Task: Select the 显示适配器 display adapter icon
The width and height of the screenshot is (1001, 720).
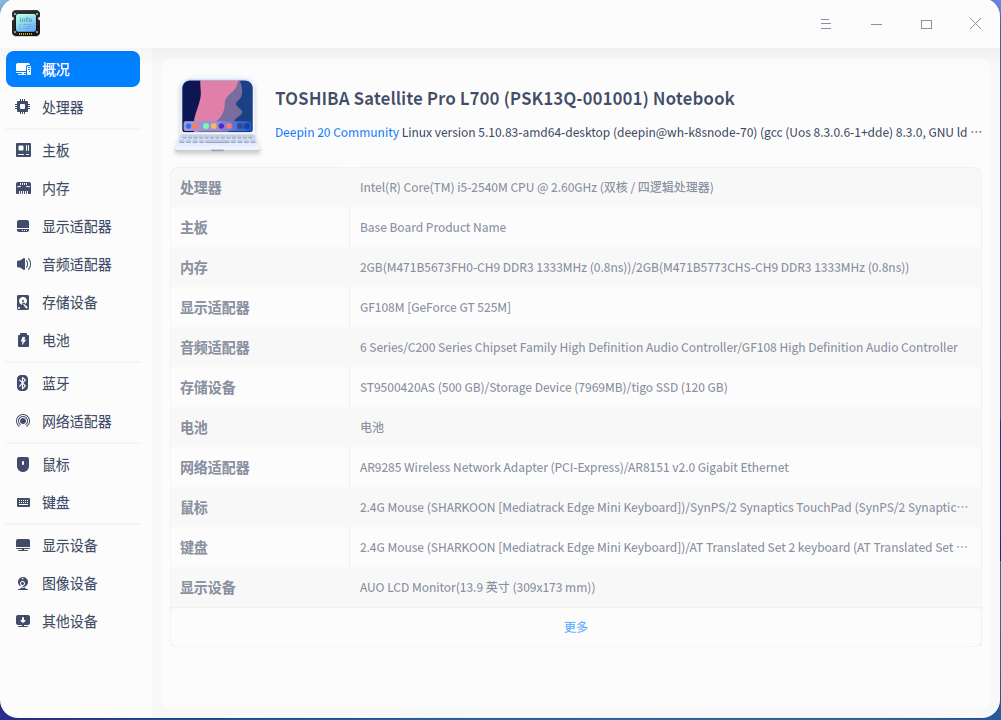Action: tap(22, 226)
